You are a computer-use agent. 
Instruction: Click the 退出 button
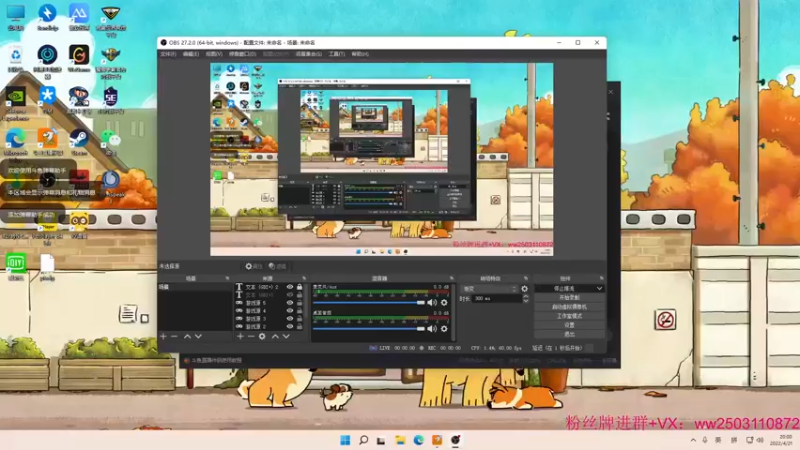(x=569, y=334)
